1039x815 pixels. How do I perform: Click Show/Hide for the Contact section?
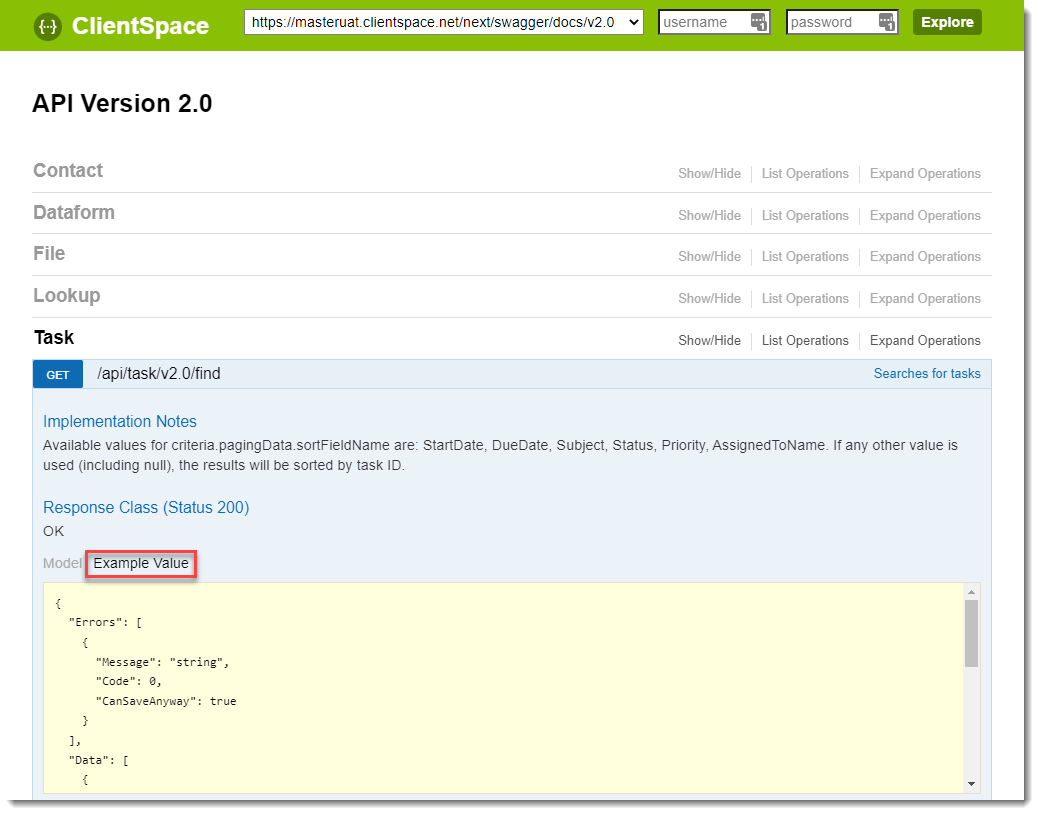[x=709, y=174]
